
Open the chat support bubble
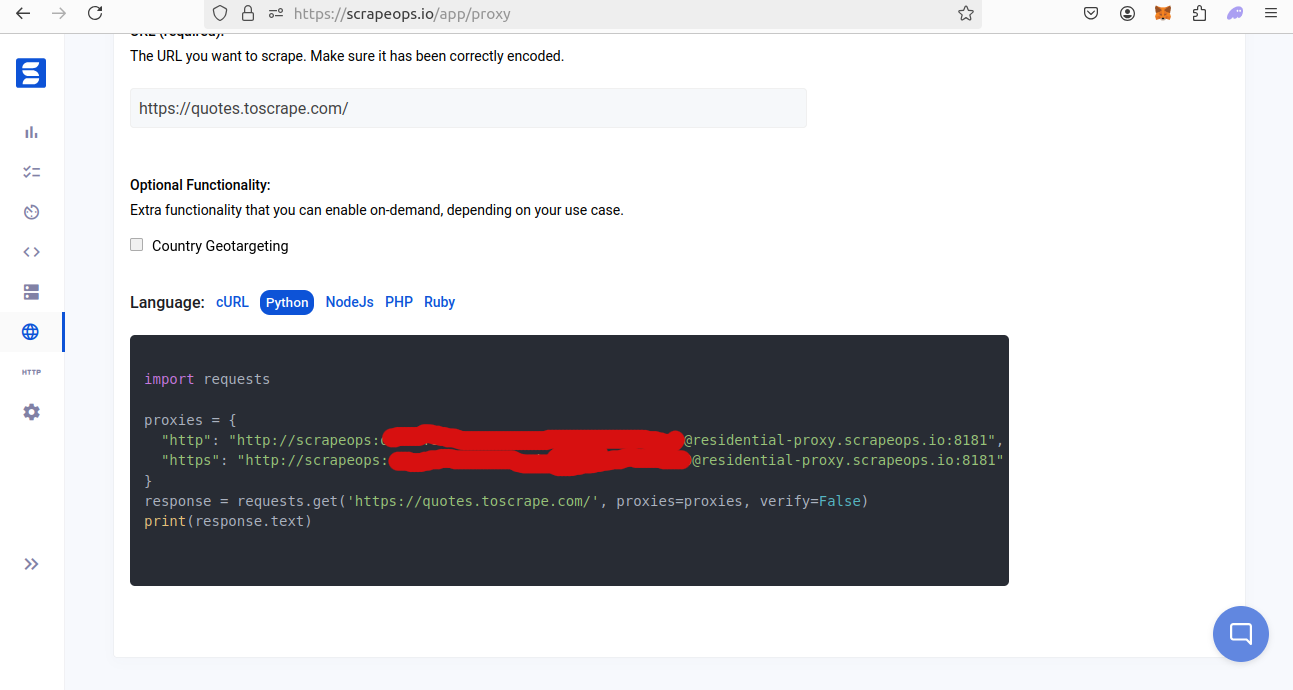[1241, 634]
